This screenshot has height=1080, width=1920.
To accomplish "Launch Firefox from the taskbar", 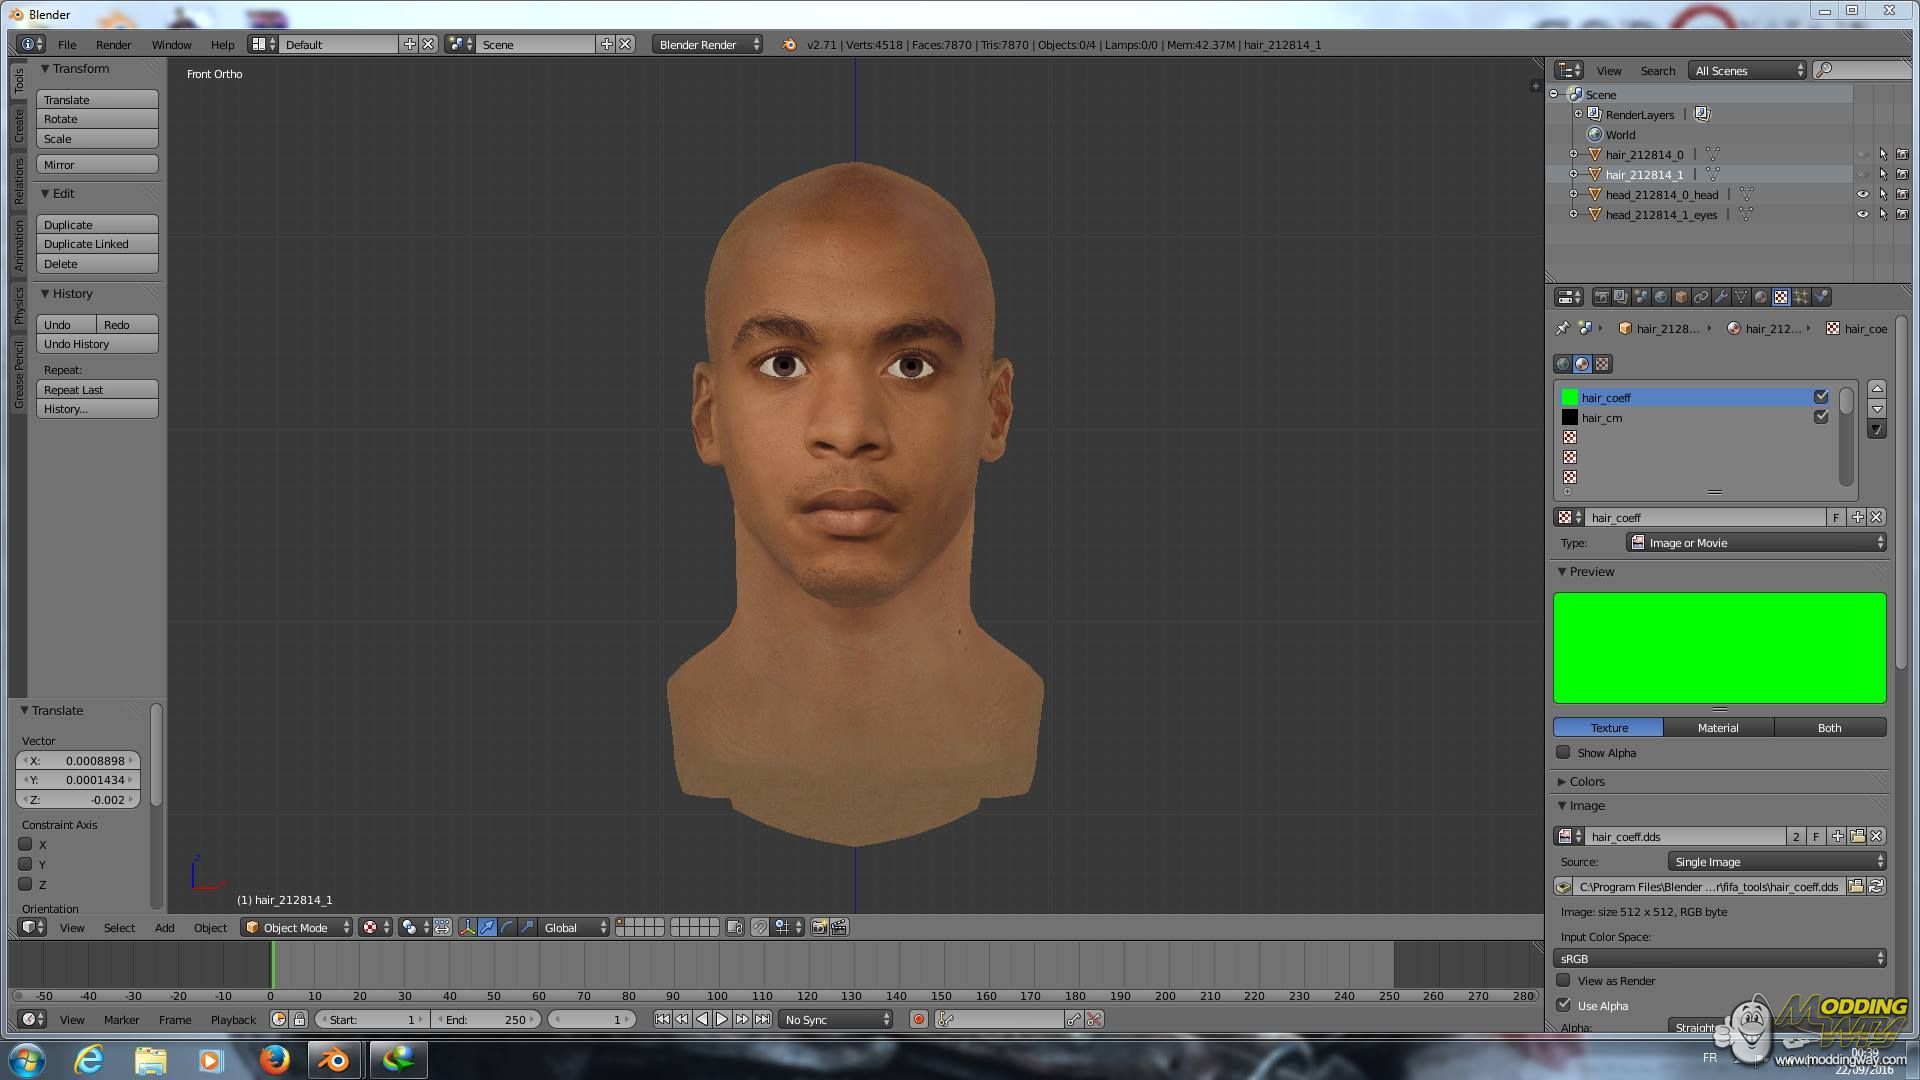I will [274, 1060].
